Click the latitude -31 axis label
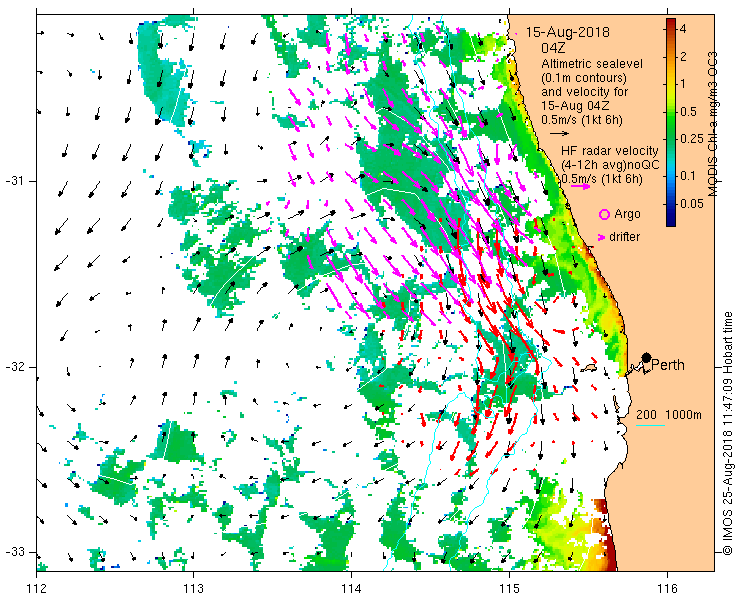The width and height of the screenshot is (740, 600). [14, 181]
